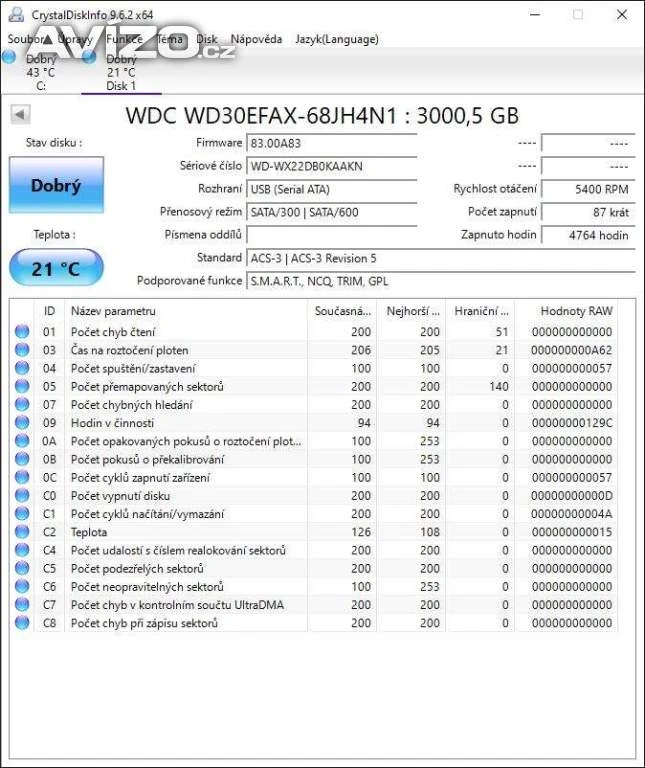Click the CrystalDiskInfo app icon in the title bar
Screen dimensions: 645x768
(16, 15)
